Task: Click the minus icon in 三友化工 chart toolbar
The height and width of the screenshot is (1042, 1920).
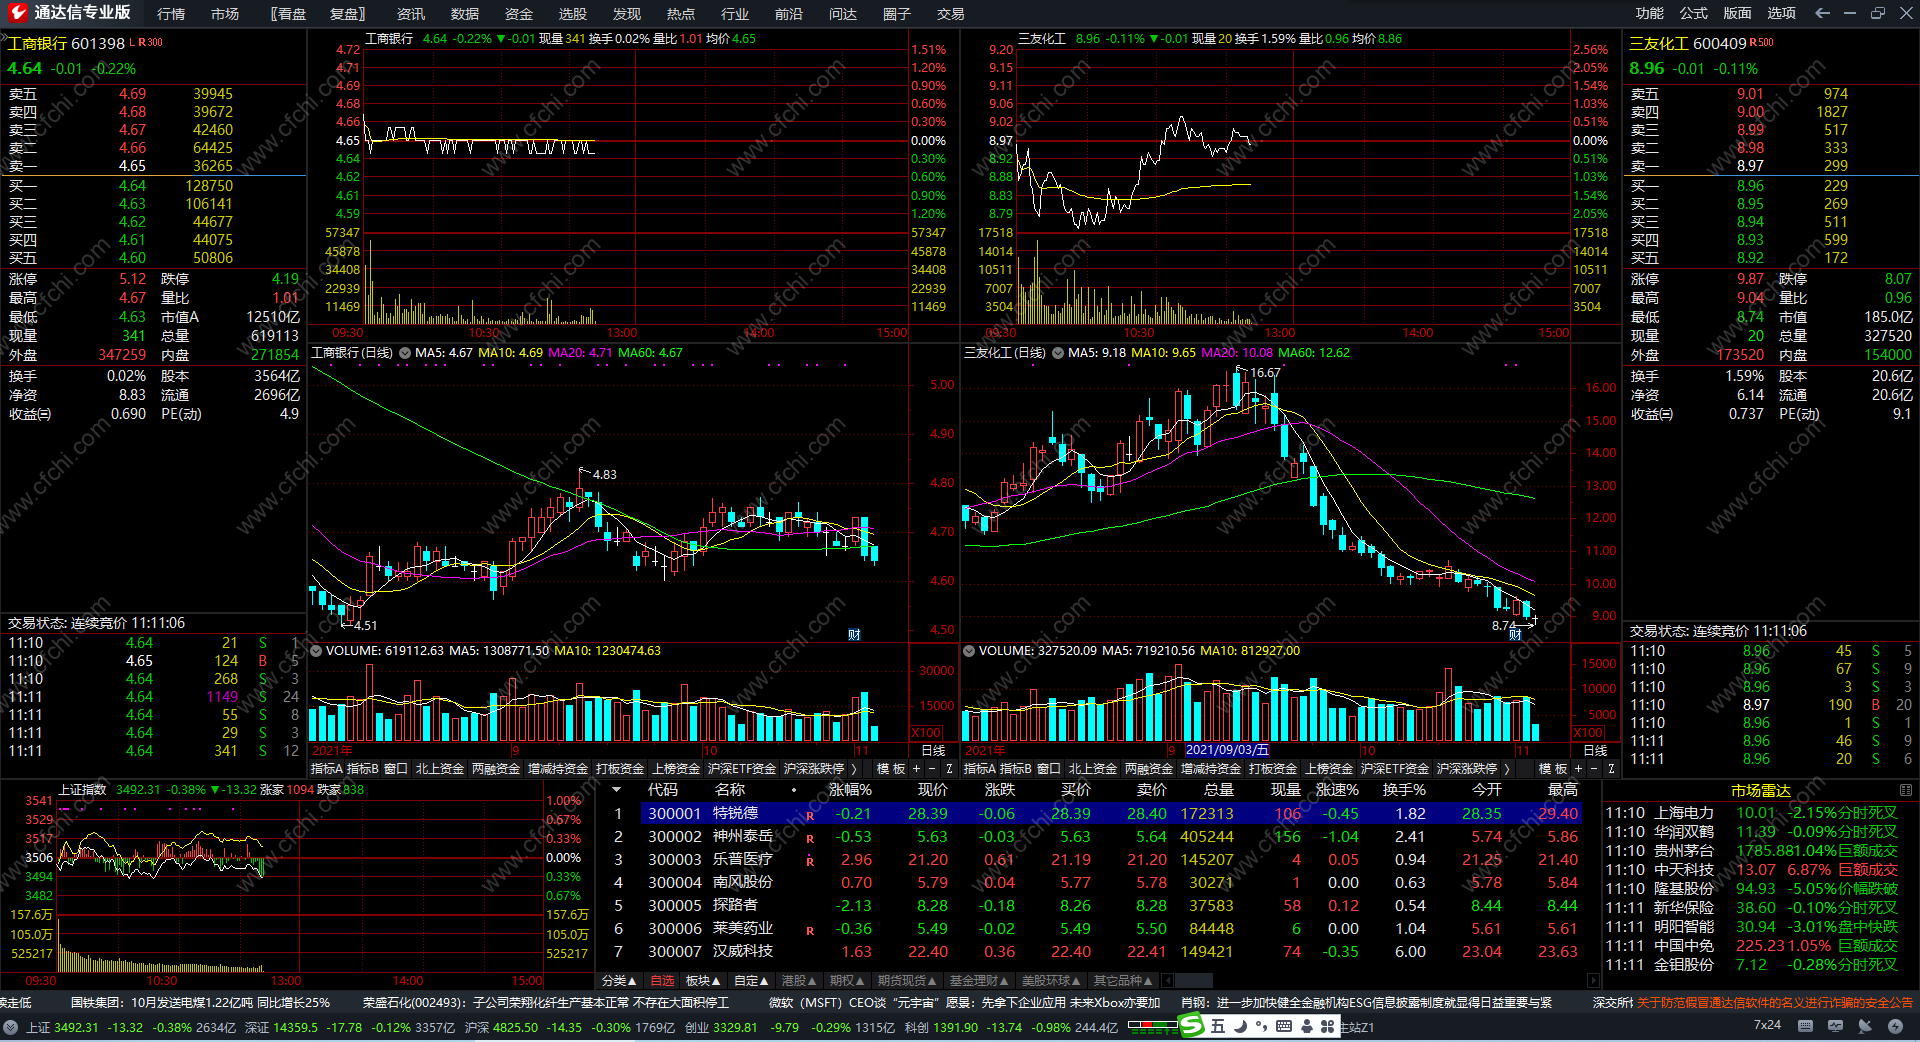Action: tap(1594, 768)
